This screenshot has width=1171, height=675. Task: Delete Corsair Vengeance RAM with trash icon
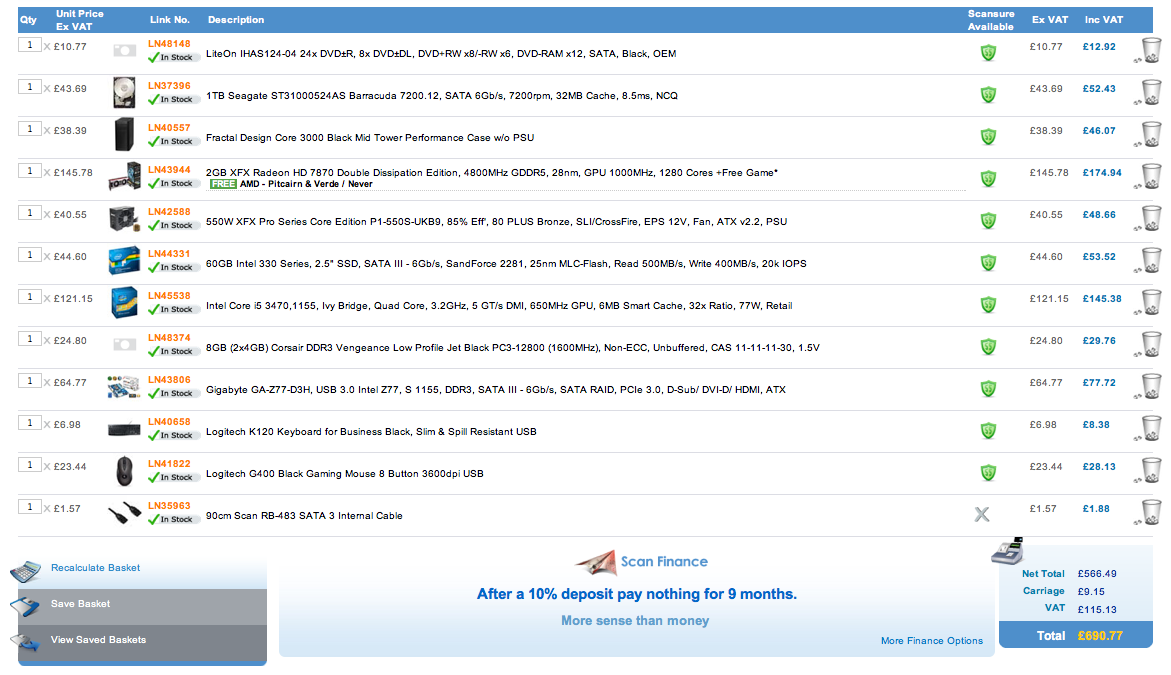pyautogui.click(x=1151, y=344)
